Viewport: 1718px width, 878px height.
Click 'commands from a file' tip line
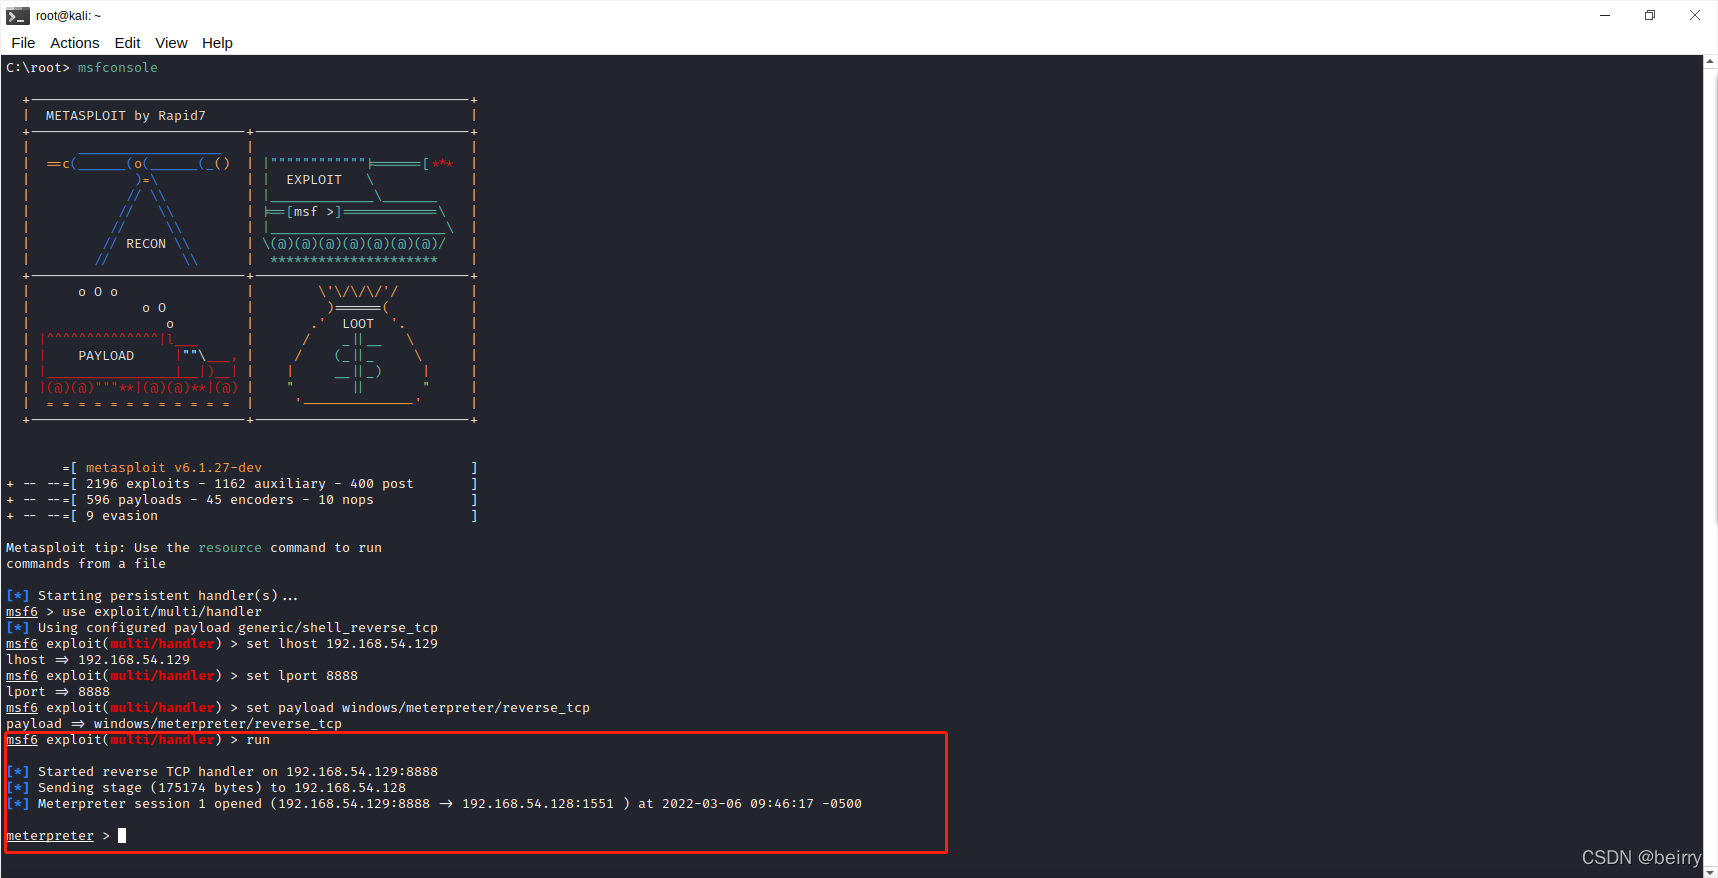point(86,564)
